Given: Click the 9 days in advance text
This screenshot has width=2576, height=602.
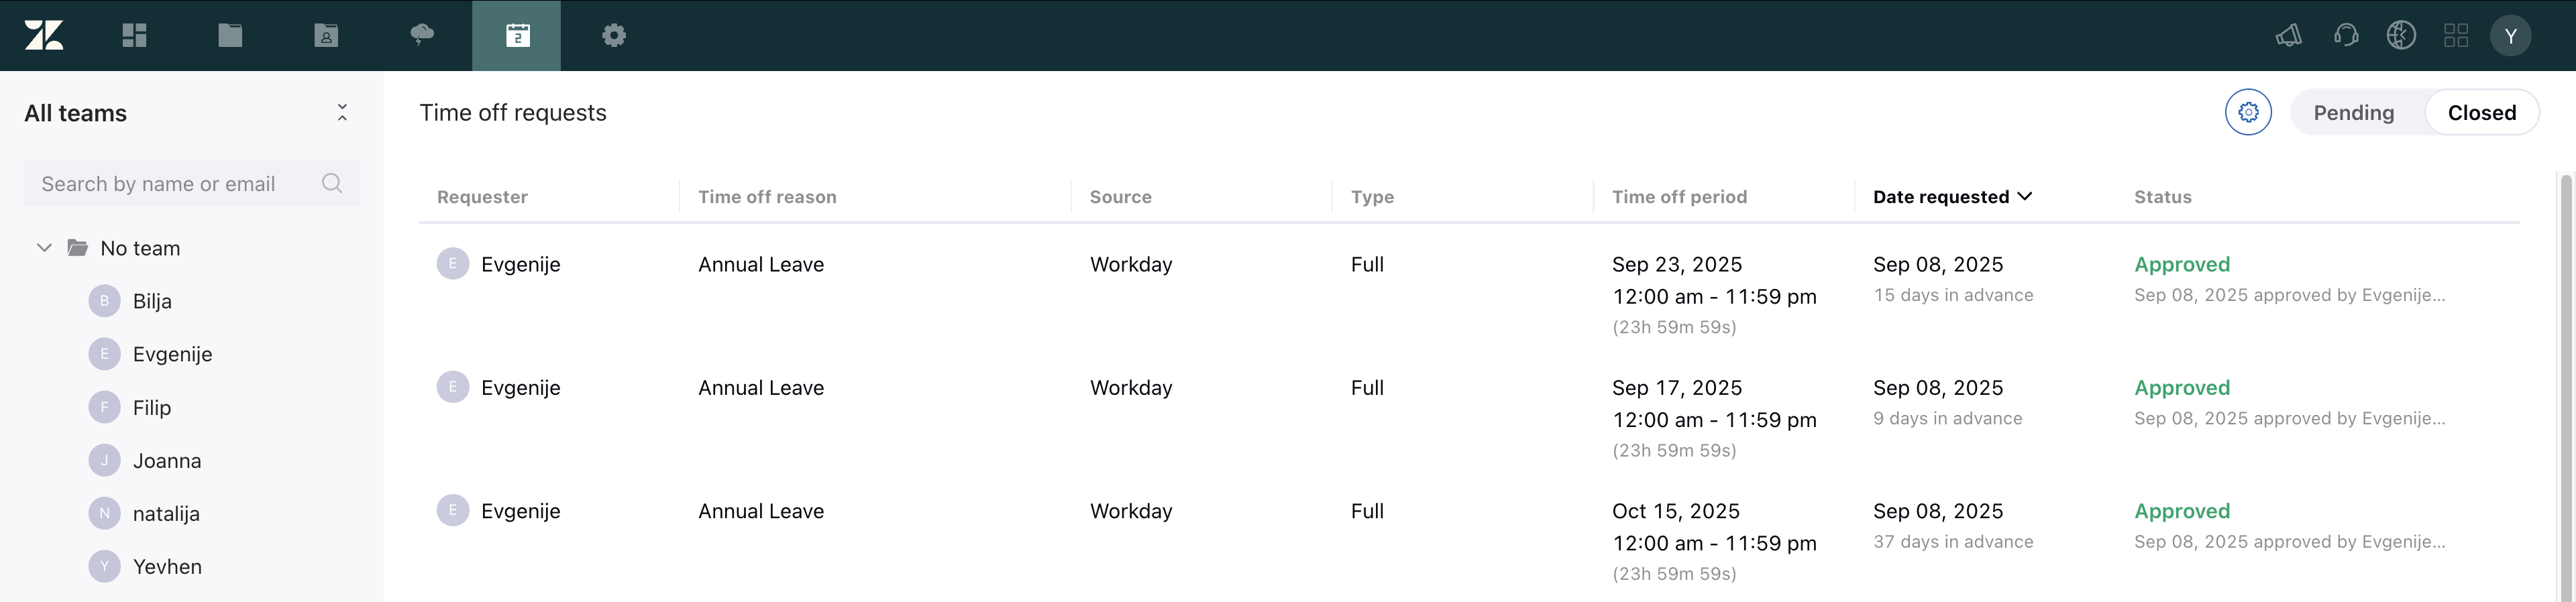Looking at the screenshot, I should tap(1947, 418).
